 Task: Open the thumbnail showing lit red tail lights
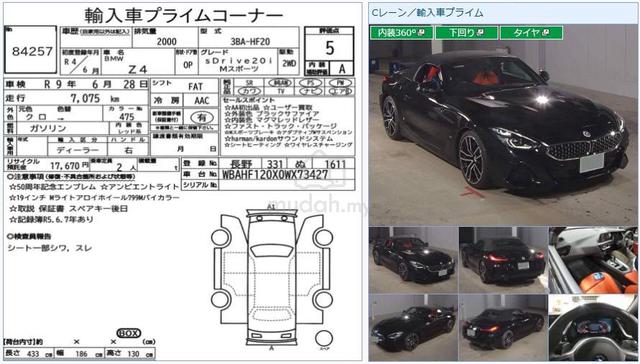pyautogui.click(x=503, y=260)
